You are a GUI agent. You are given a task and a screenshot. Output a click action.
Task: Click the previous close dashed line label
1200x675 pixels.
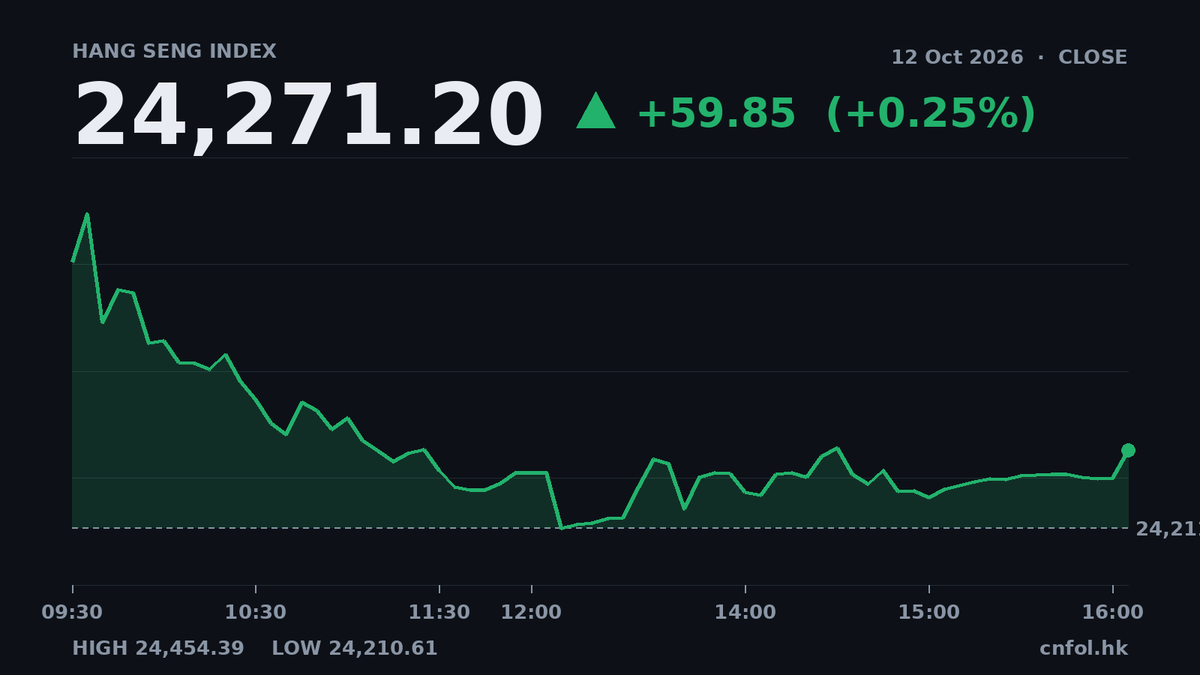(1167, 529)
